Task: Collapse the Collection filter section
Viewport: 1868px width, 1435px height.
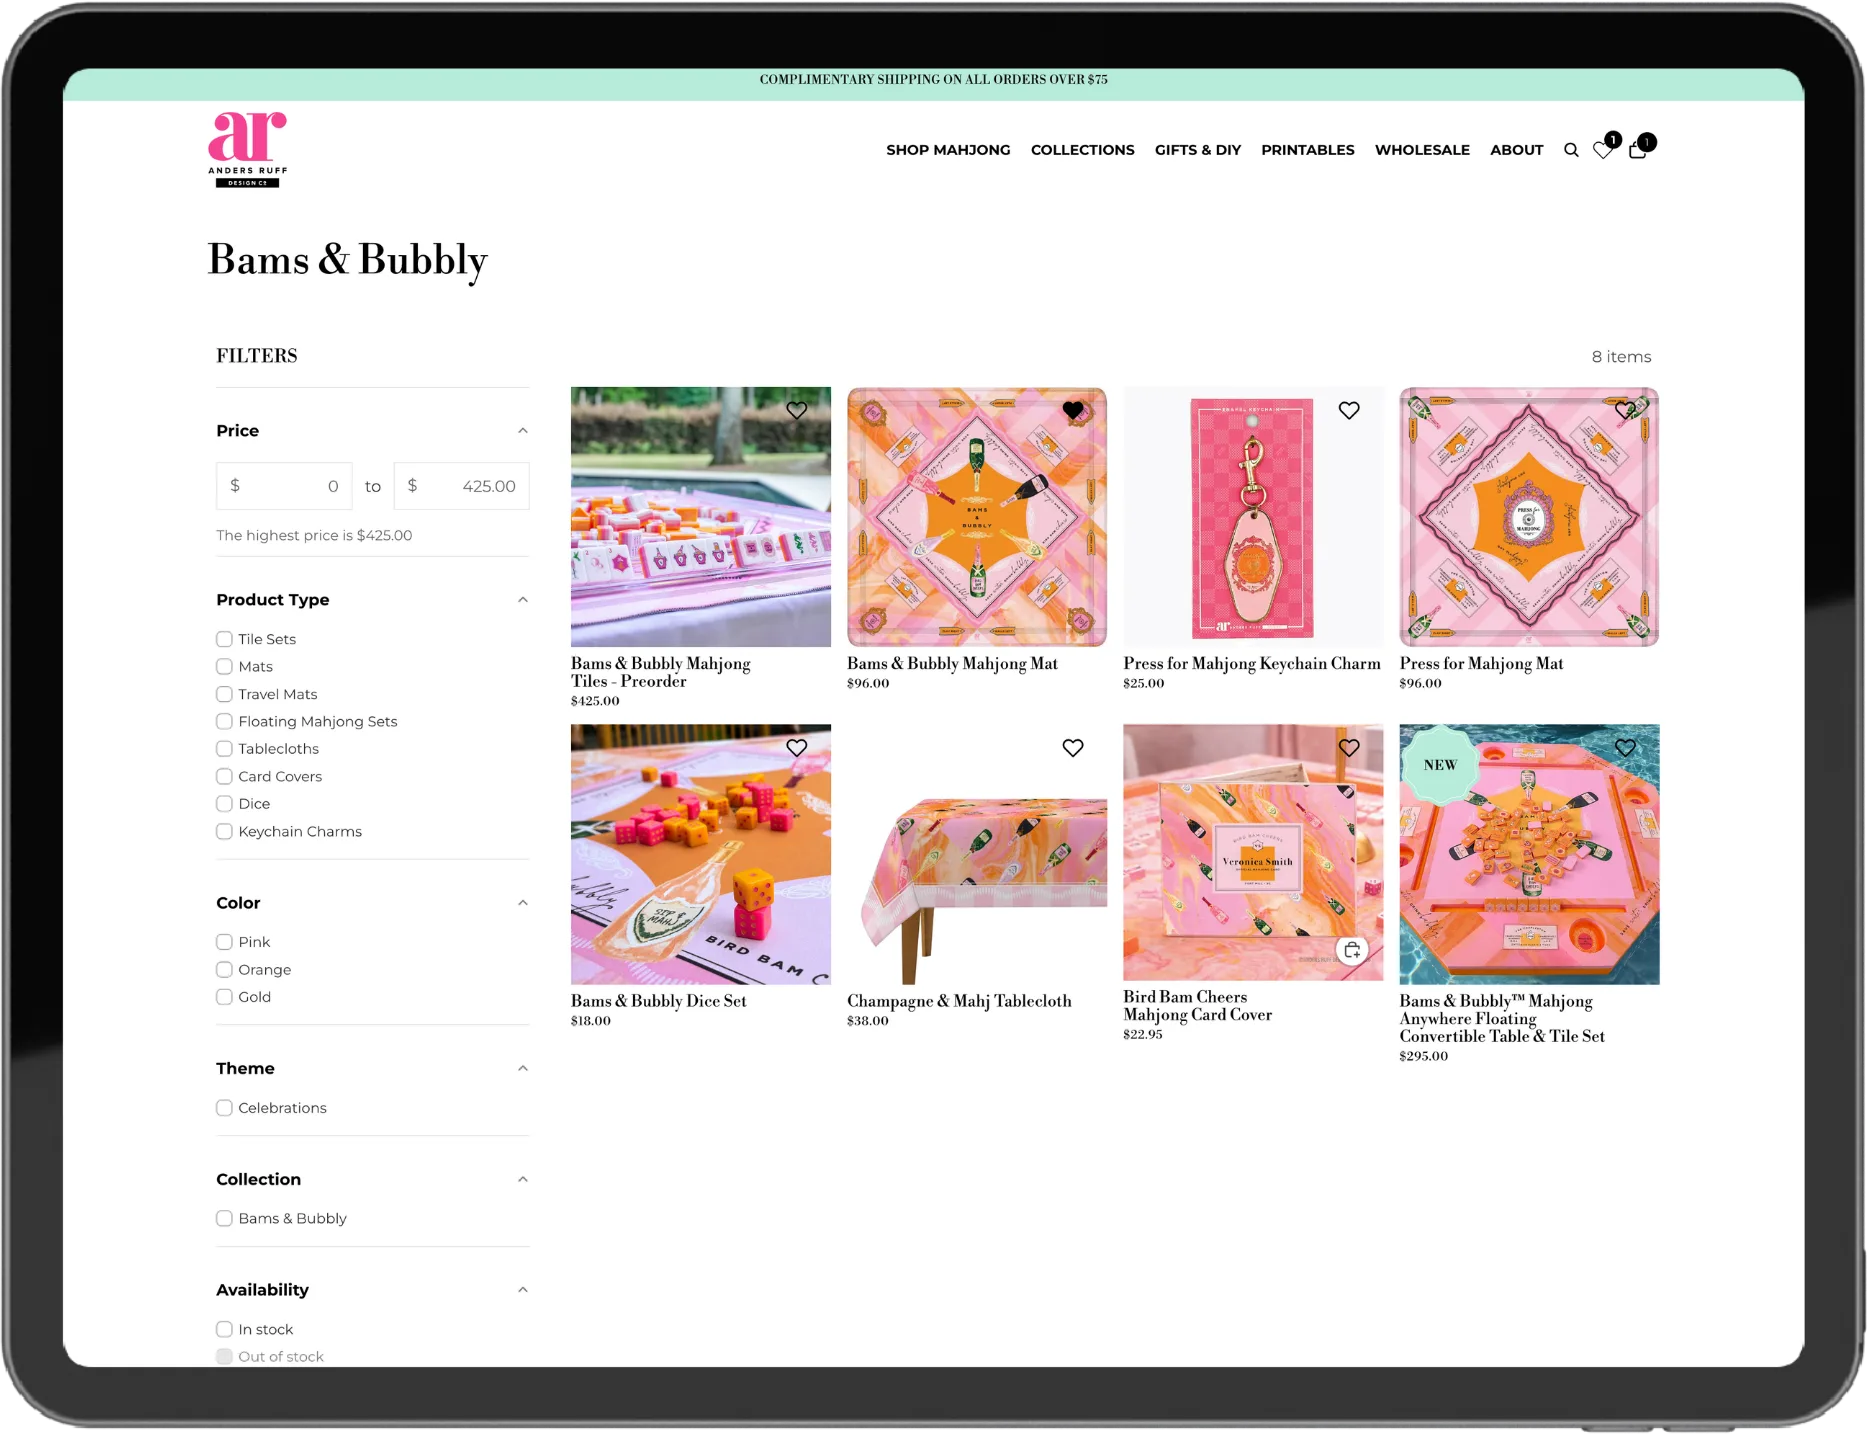Action: [522, 1180]
